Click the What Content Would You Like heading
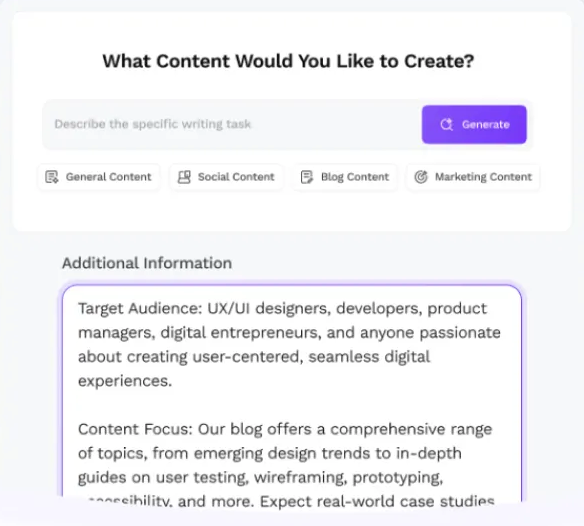Image resolution: width=584 pixels, height=526 pixels. [288, 61]
